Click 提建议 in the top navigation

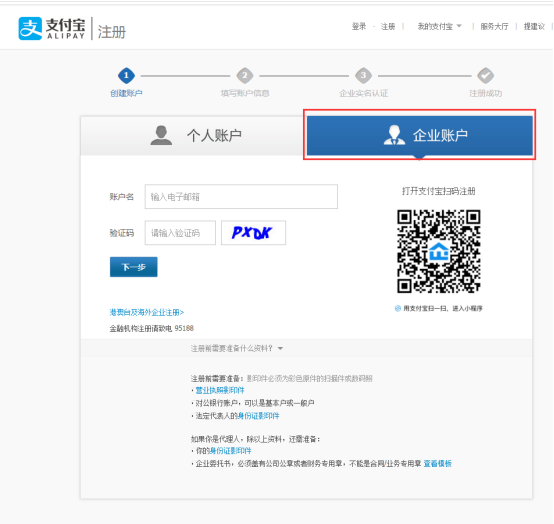pos(534,27)
